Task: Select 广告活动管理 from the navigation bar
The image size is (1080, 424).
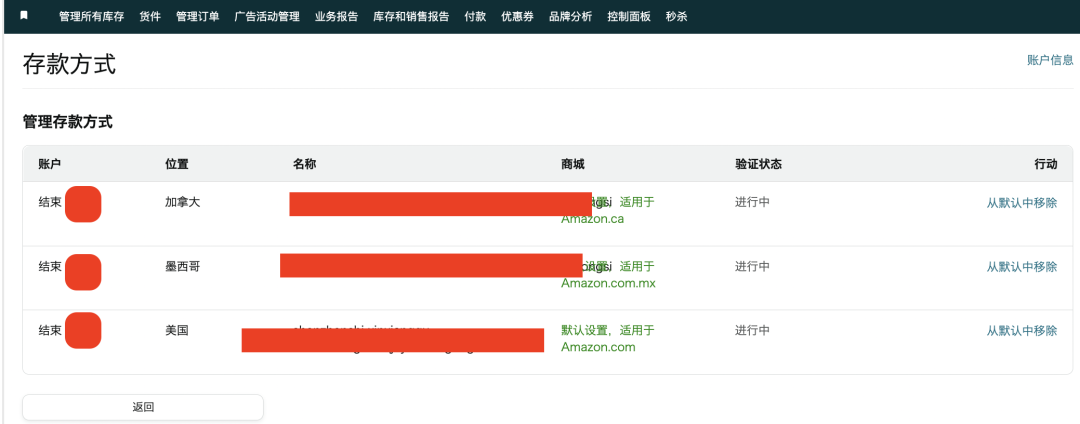Action: [x=267, y=17]
